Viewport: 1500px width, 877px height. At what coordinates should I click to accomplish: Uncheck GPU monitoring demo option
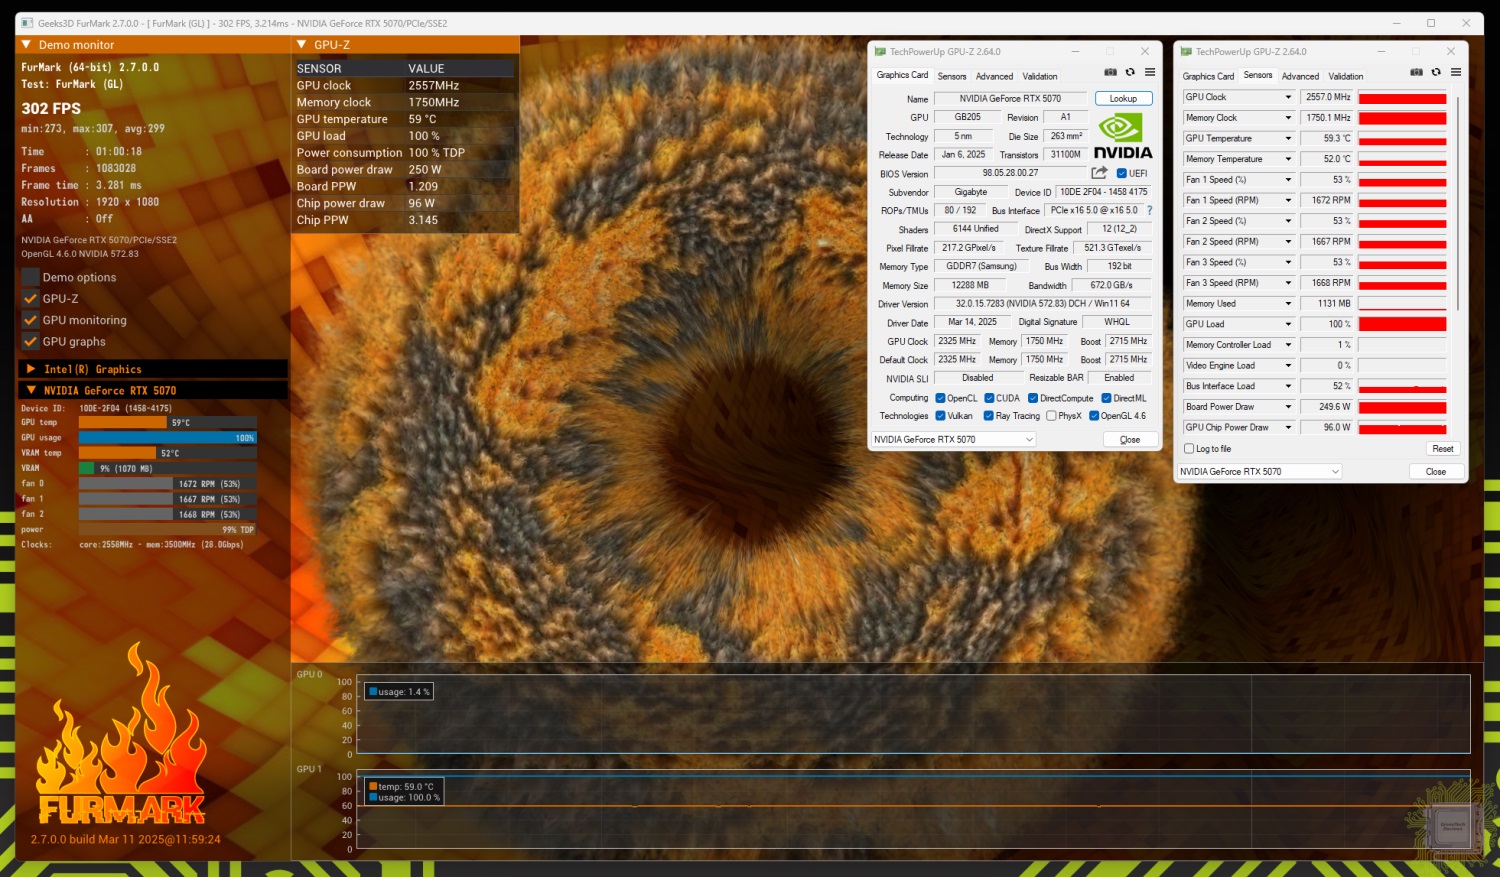point(31,320)
